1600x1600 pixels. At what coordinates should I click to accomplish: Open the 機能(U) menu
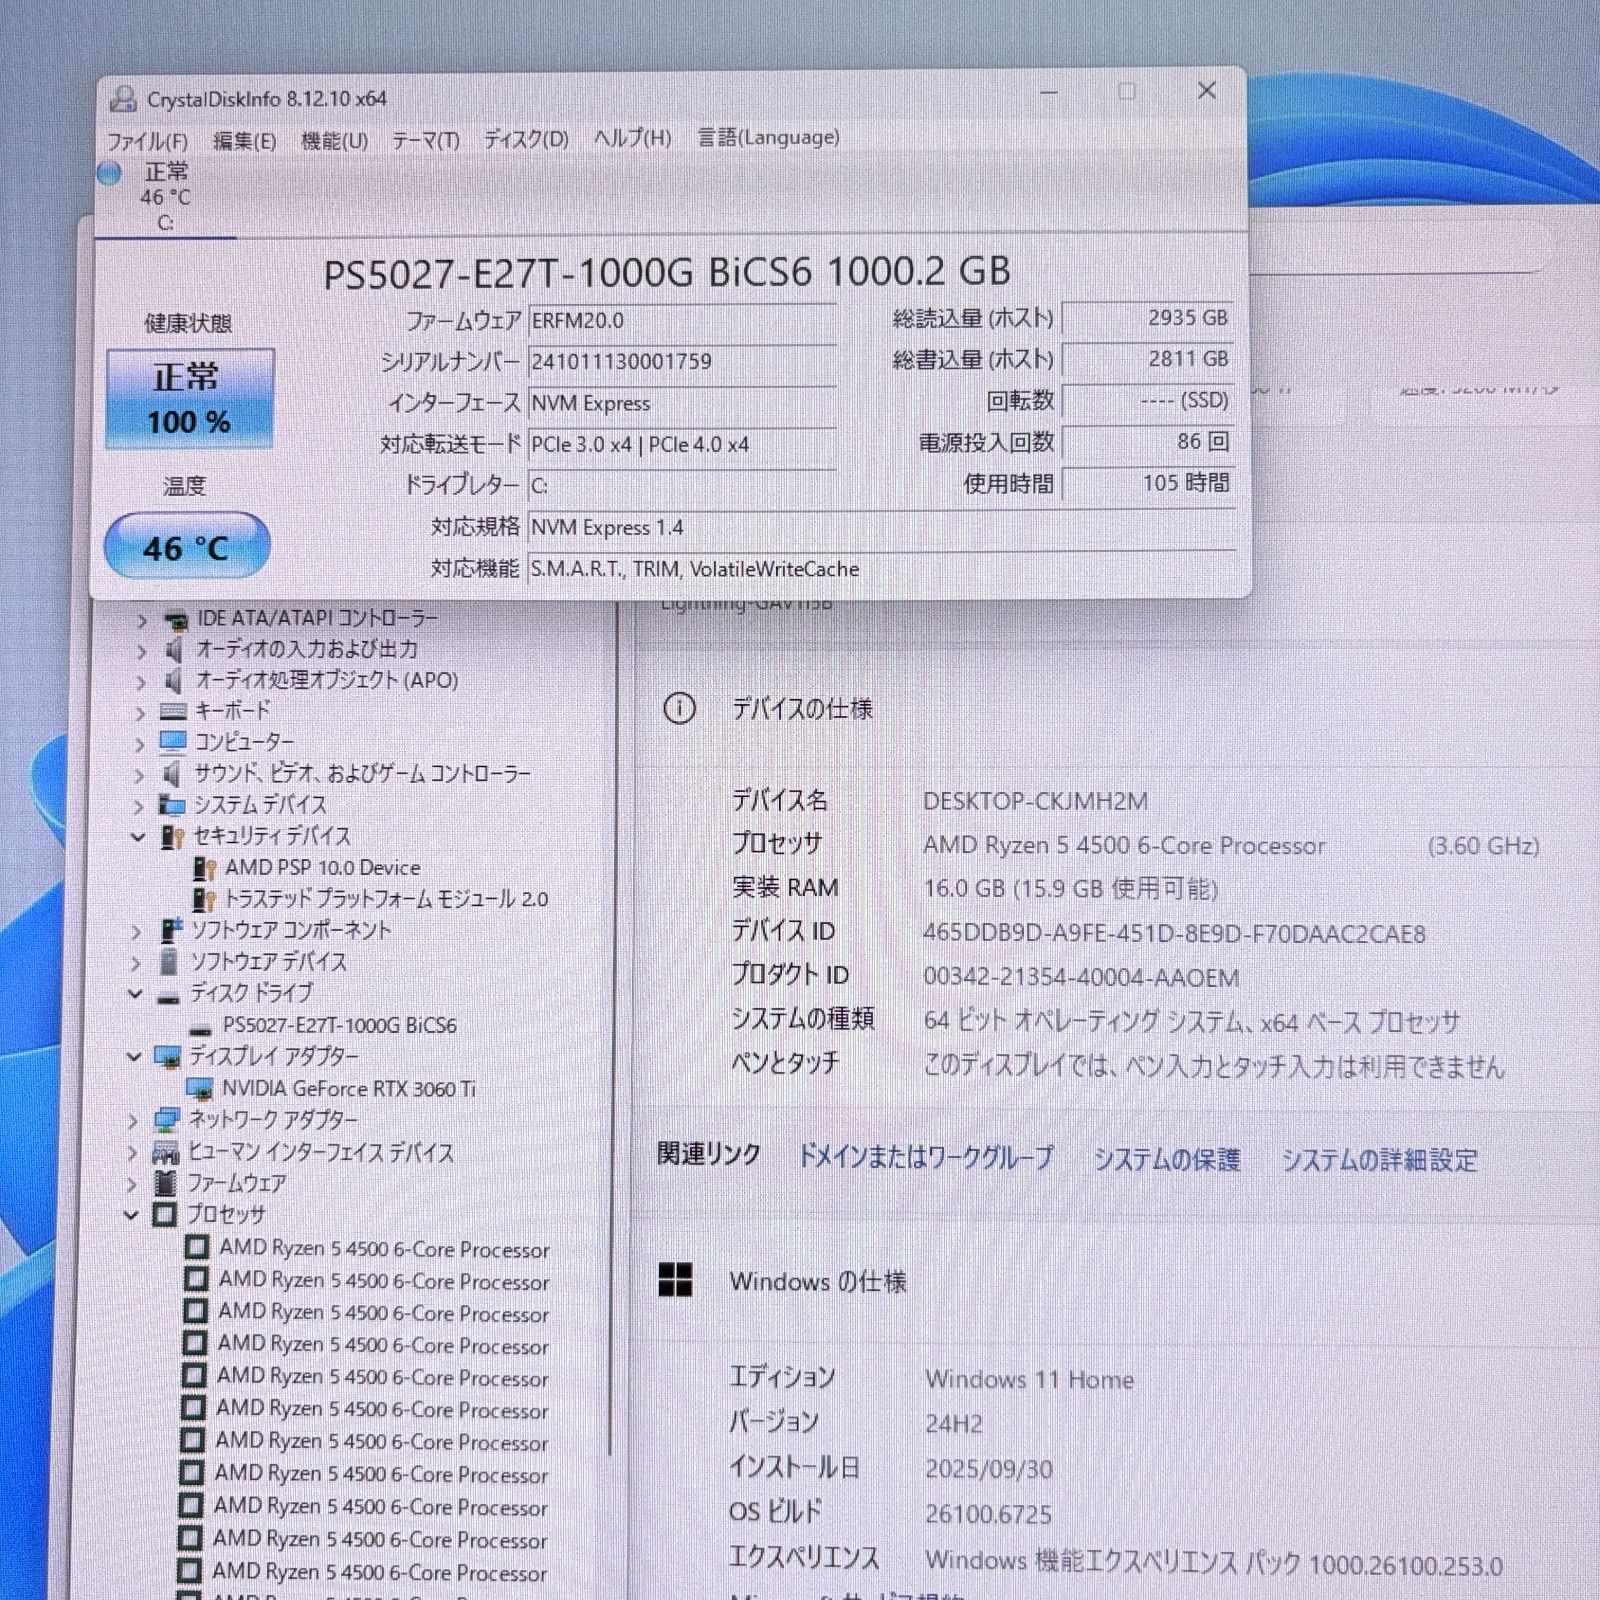pos(334,140)
